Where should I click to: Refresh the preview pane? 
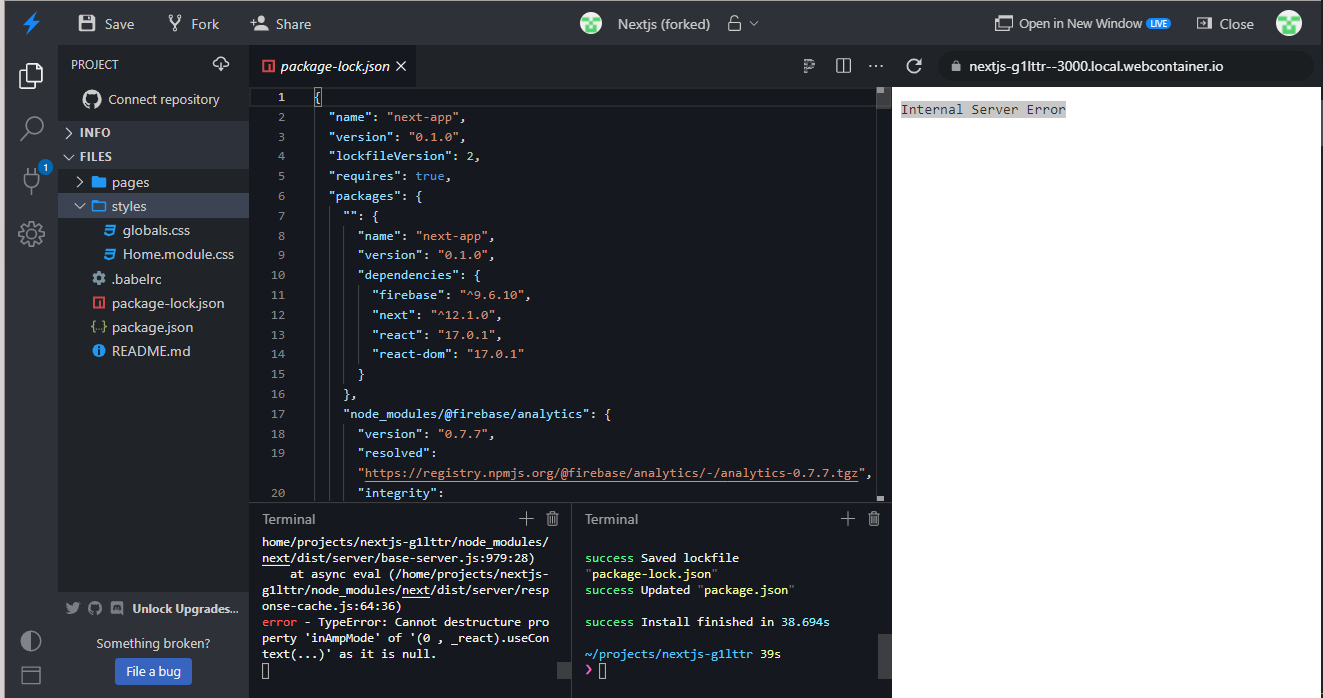913,65
